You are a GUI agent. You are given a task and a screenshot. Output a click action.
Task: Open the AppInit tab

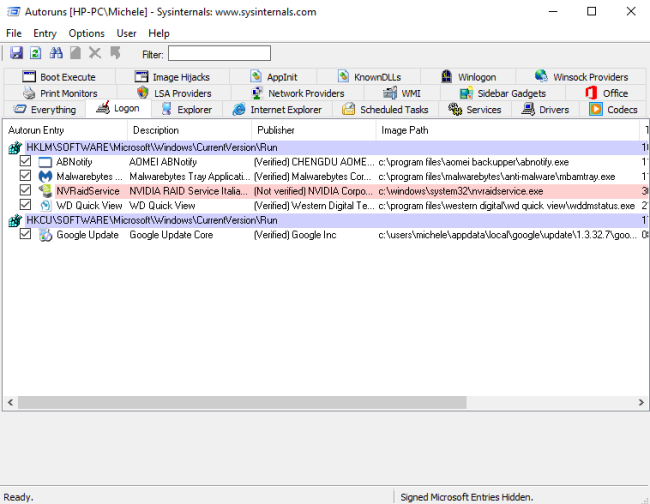(274, 77)
